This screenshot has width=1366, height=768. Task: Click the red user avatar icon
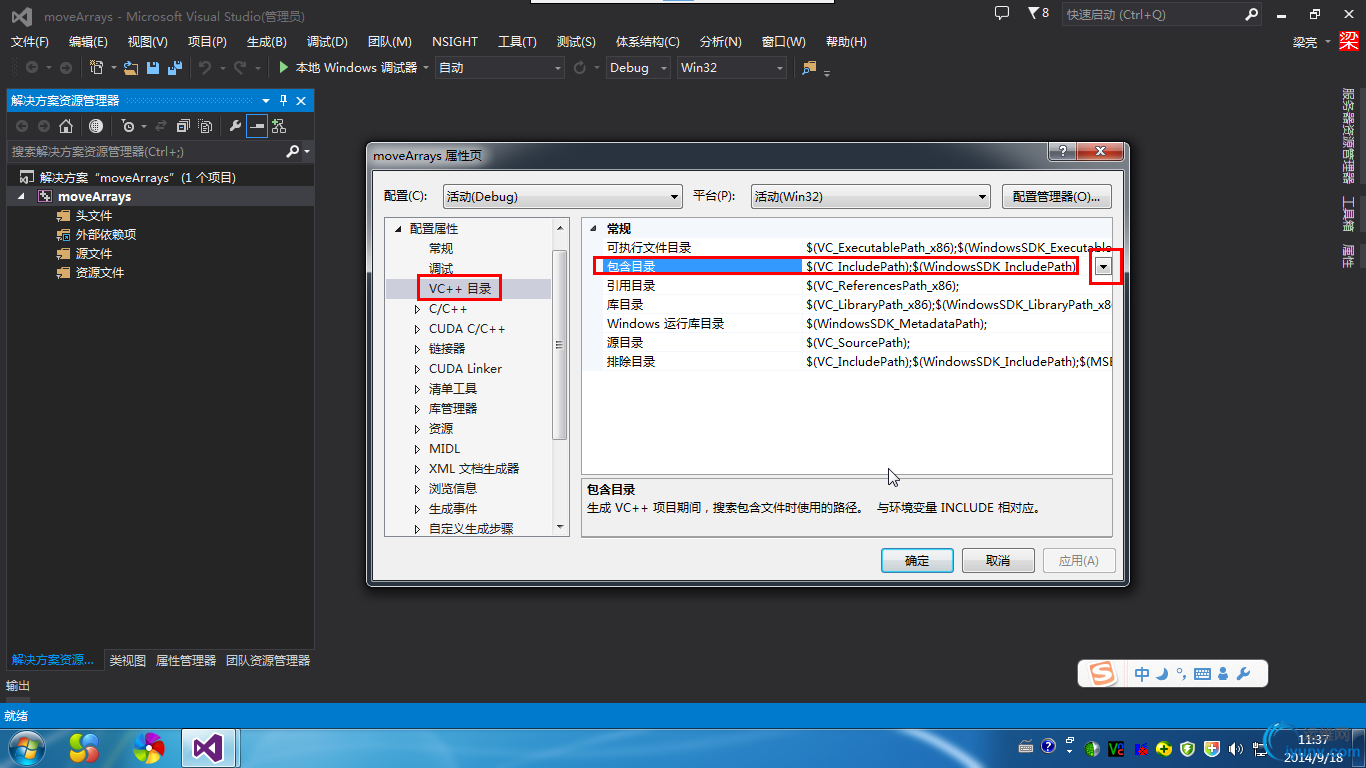pos(1349,41)
